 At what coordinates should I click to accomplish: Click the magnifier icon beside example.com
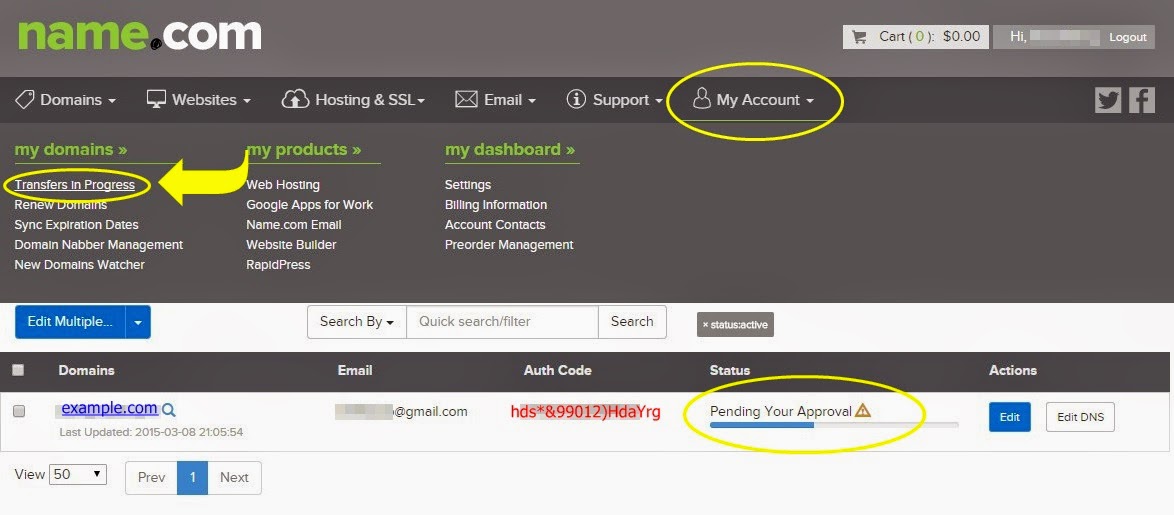click(169, 409)
